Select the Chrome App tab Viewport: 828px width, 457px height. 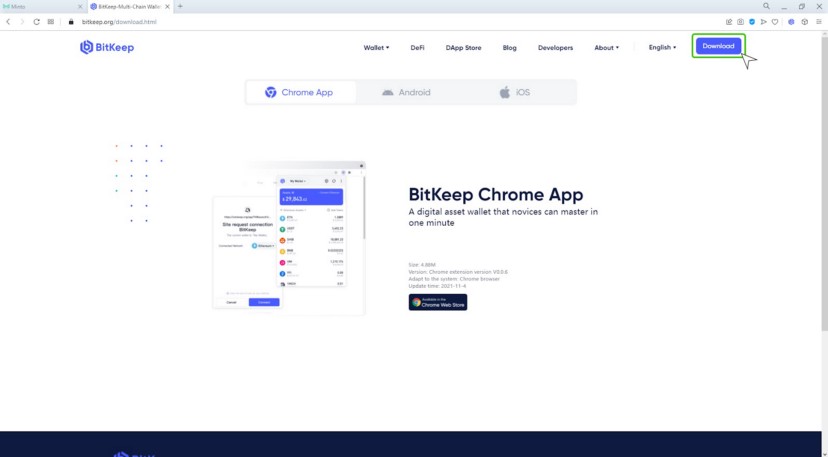click(x=301, y=92)
